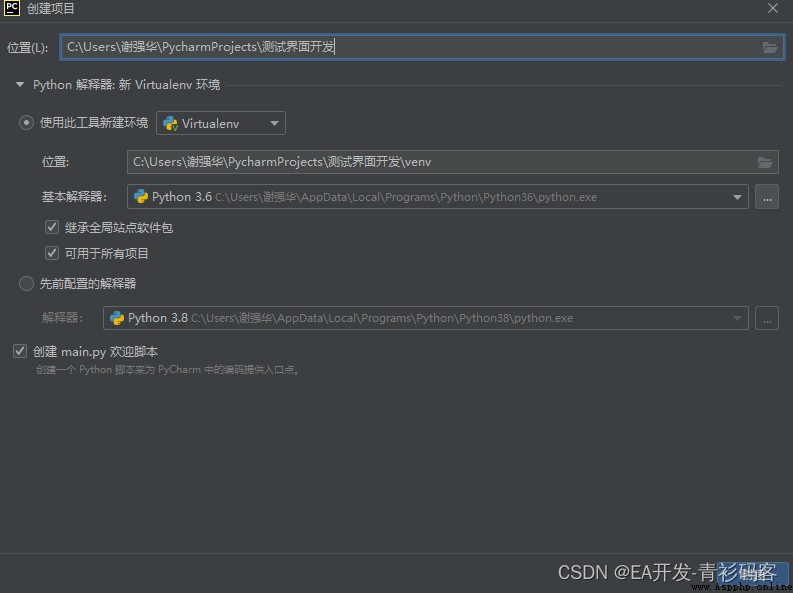Screen dimensions: 793x593
Task: Toggle the available to all projects checkbox
Action: click(x=52, y=253)
